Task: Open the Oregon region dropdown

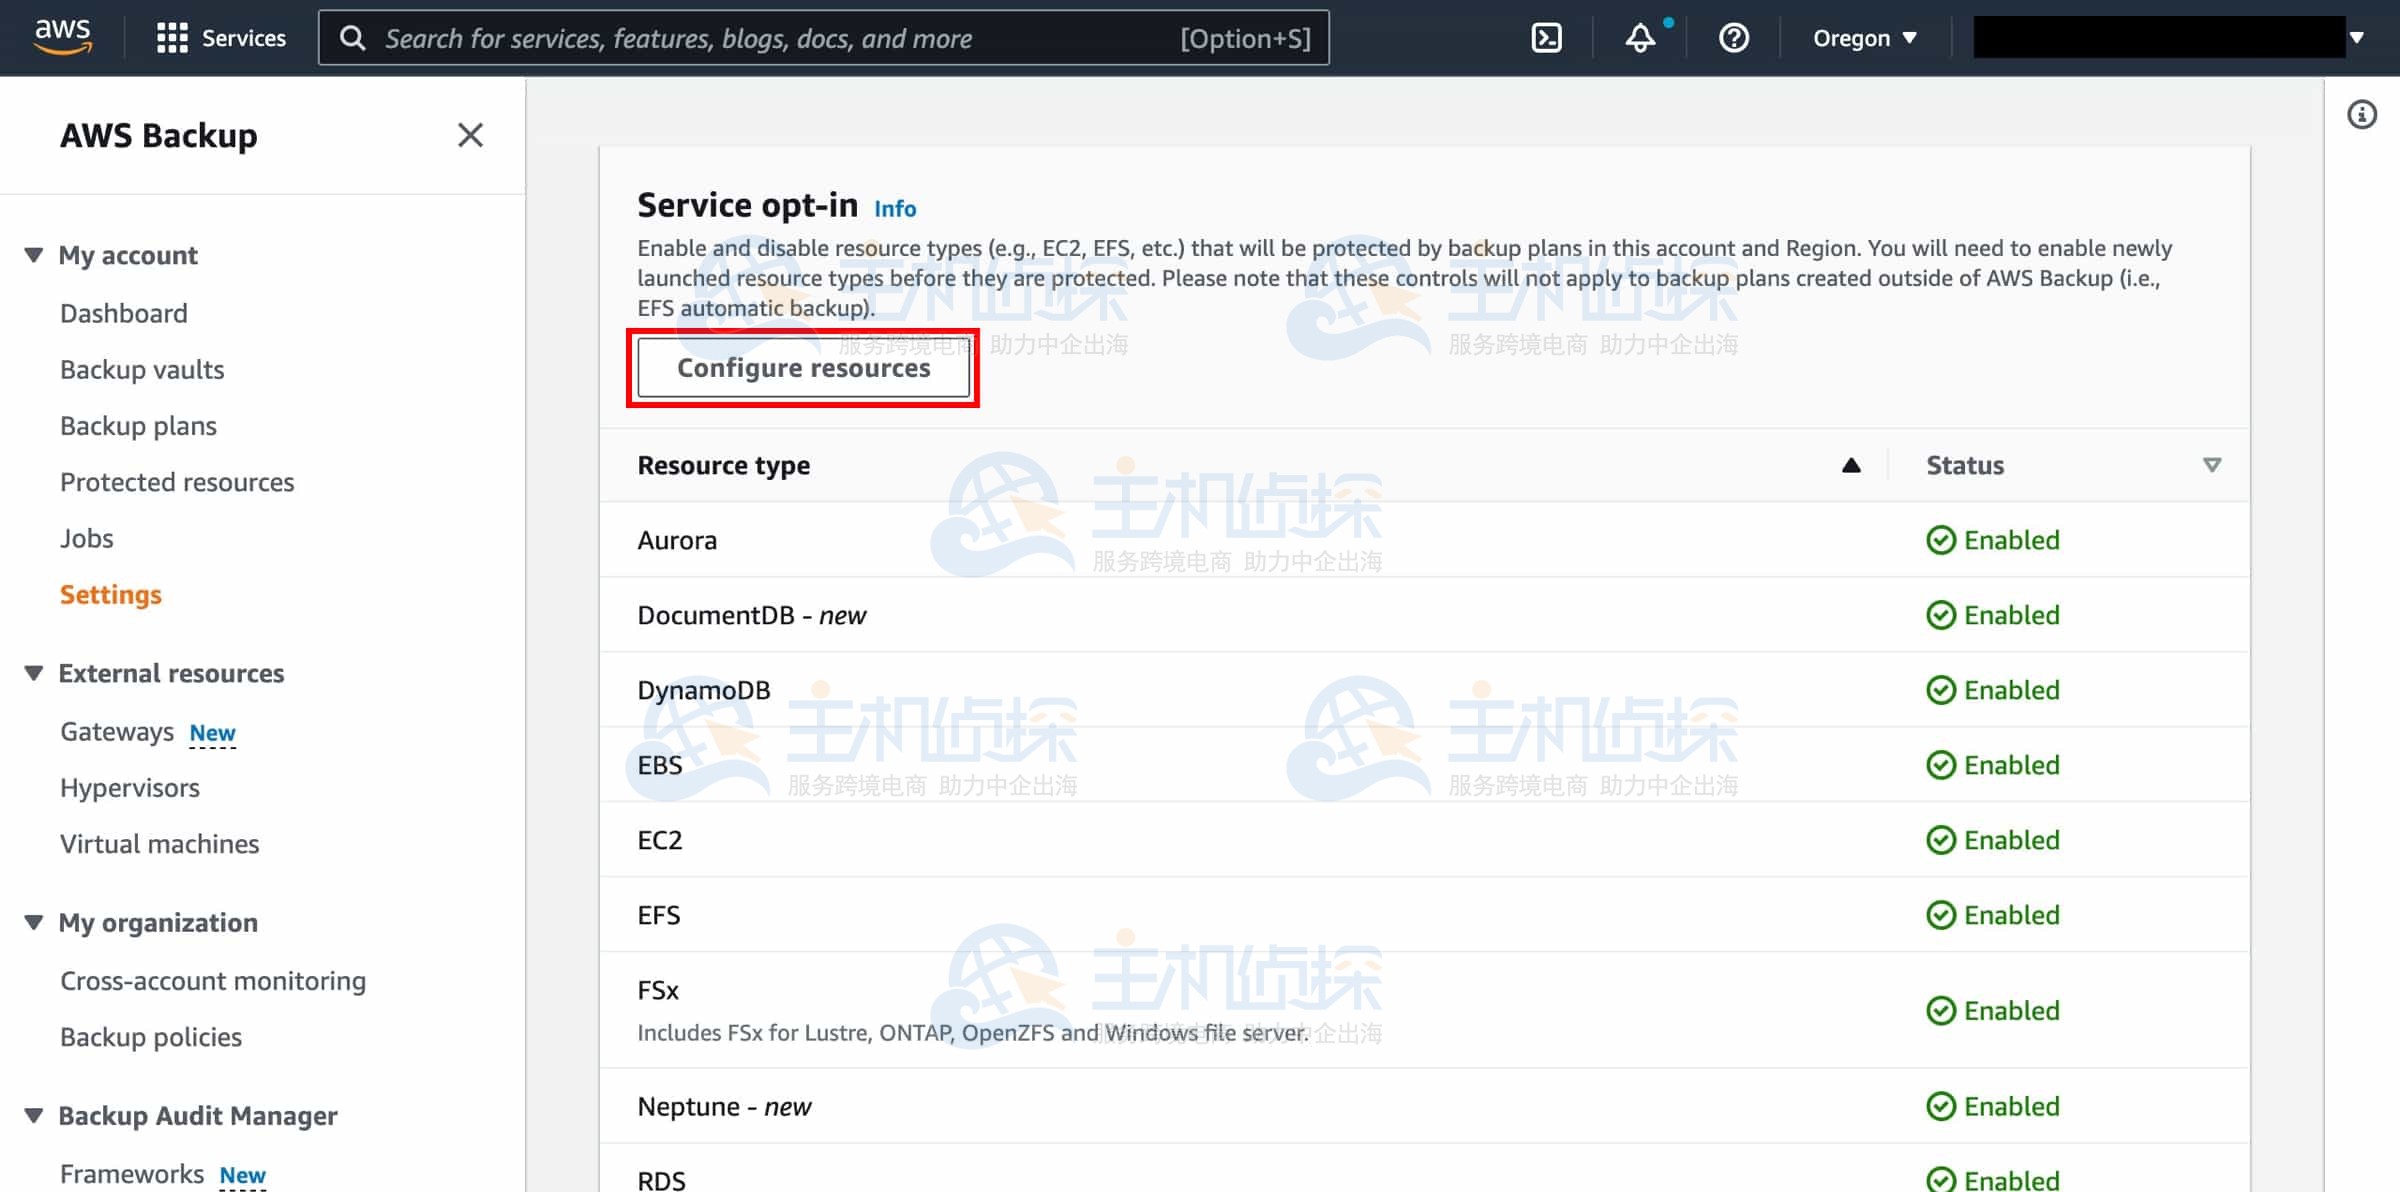Action: 1864,38
